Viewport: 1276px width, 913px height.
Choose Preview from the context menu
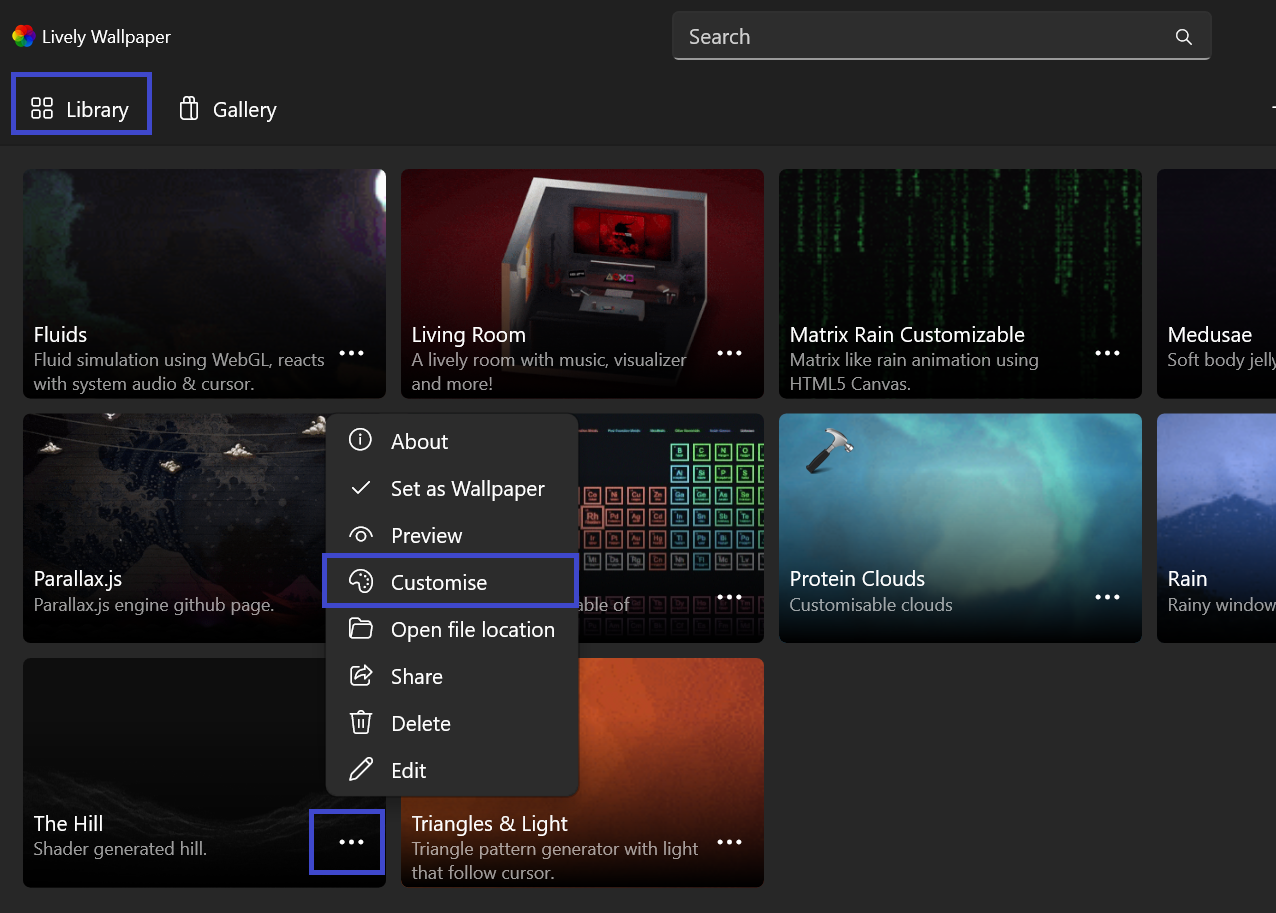[428, 535]
